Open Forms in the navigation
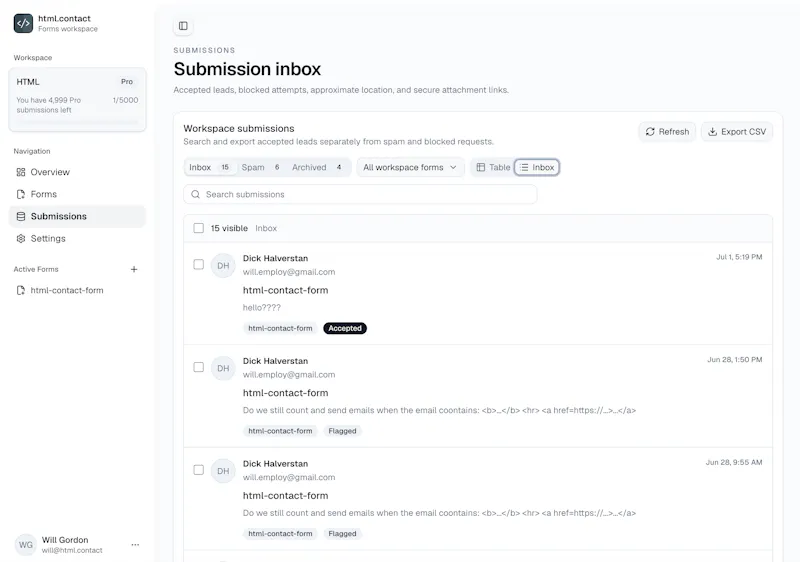This screenshot has height=562, width=800. click(x=77, y=194)
